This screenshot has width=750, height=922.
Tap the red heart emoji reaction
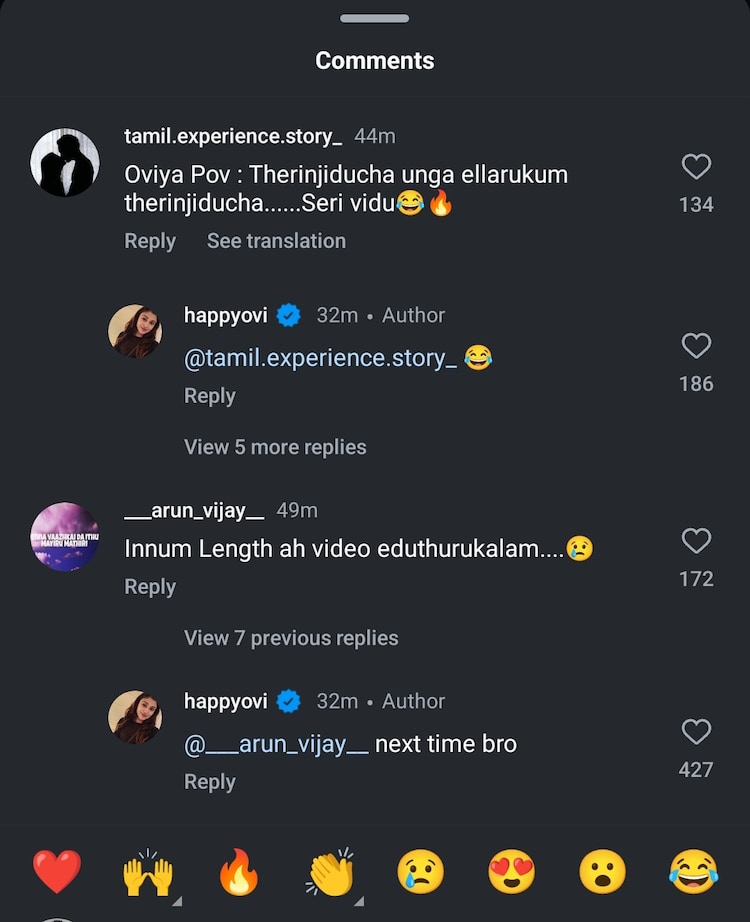point(56,872)
